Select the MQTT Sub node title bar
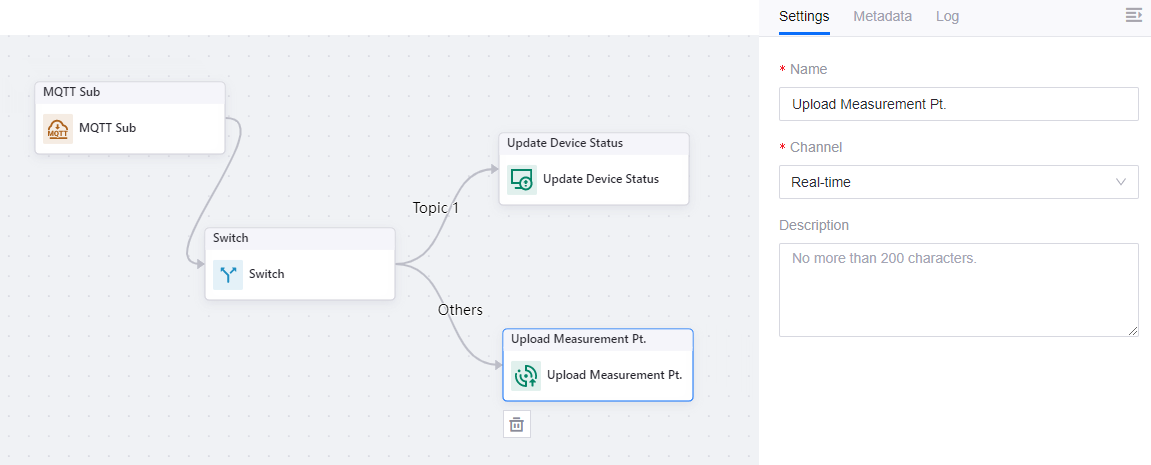1151x465 pixels. point(130,92)
